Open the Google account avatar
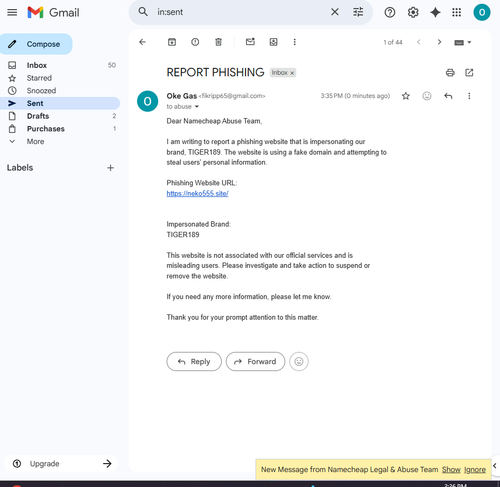 click(482, 13)
